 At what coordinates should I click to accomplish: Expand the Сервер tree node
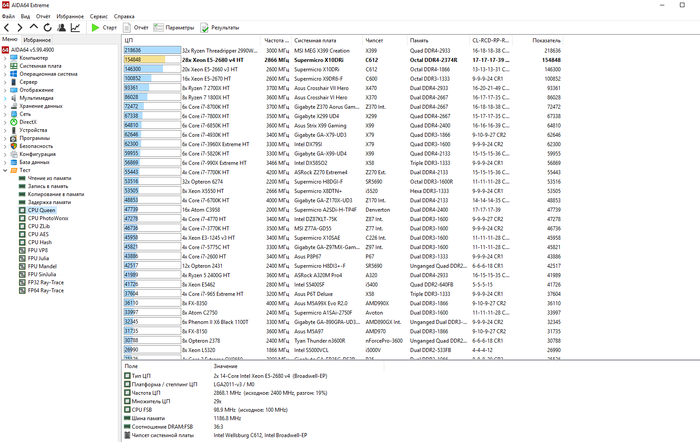coord(5,82)
